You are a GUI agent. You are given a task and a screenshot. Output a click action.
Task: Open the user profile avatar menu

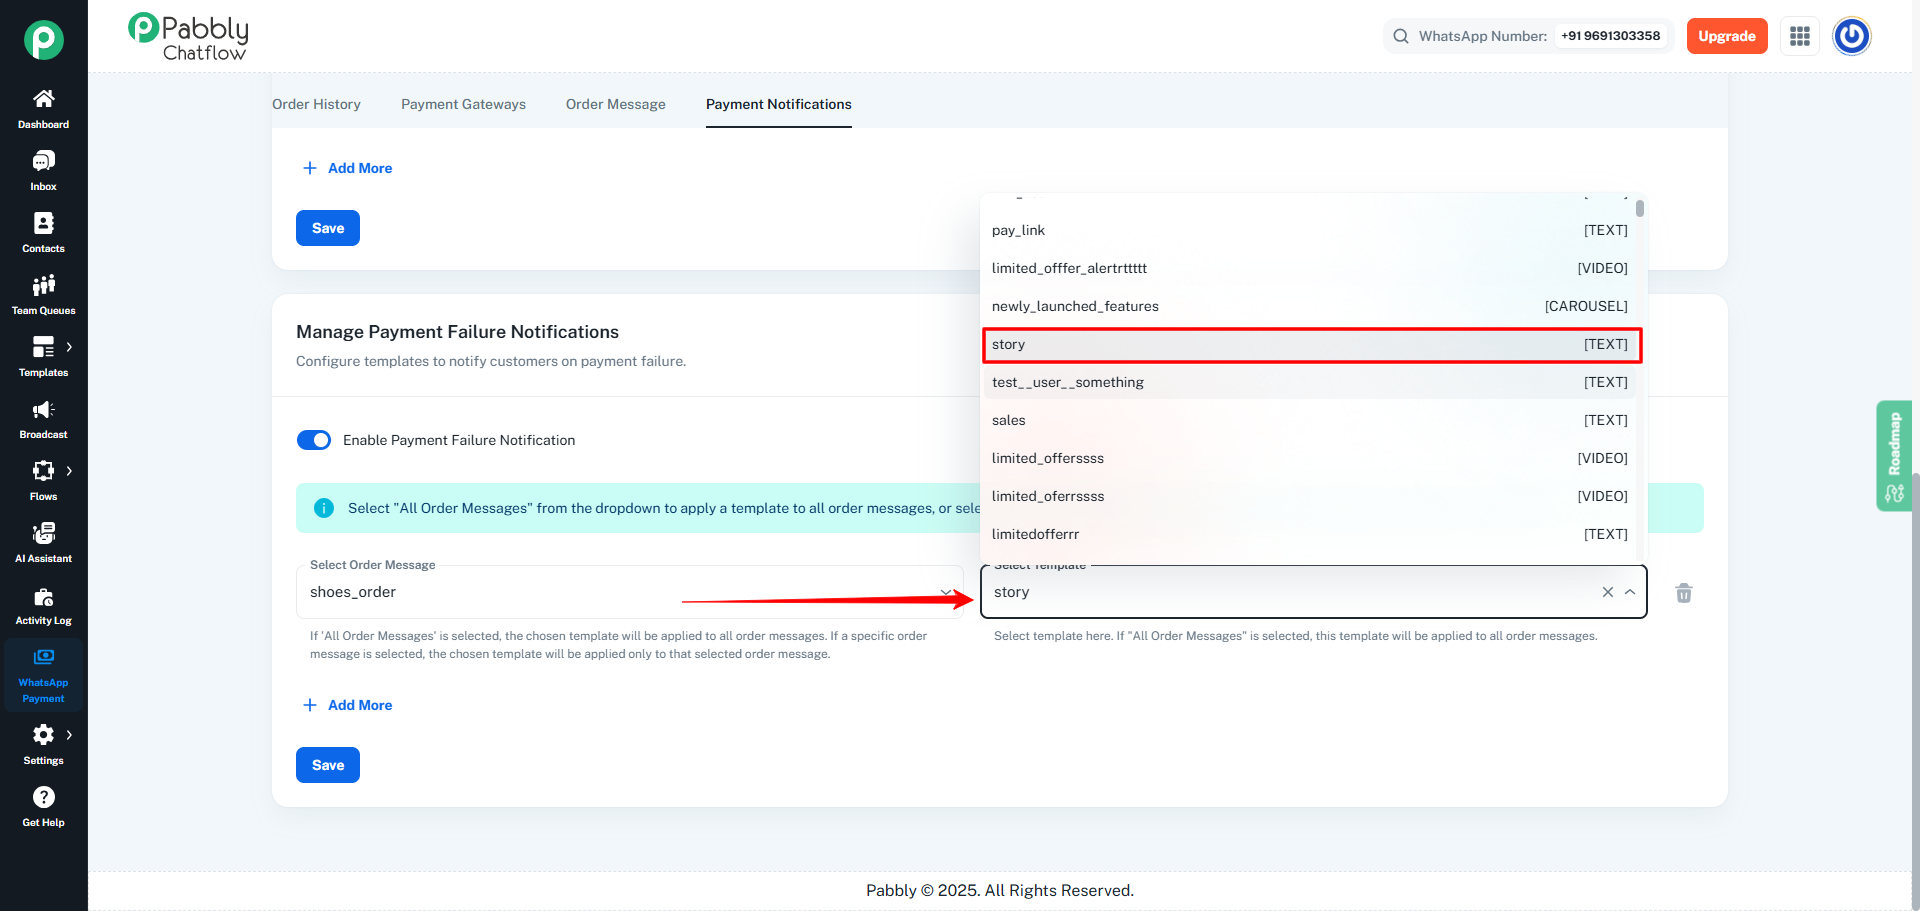coord(1851,36)
